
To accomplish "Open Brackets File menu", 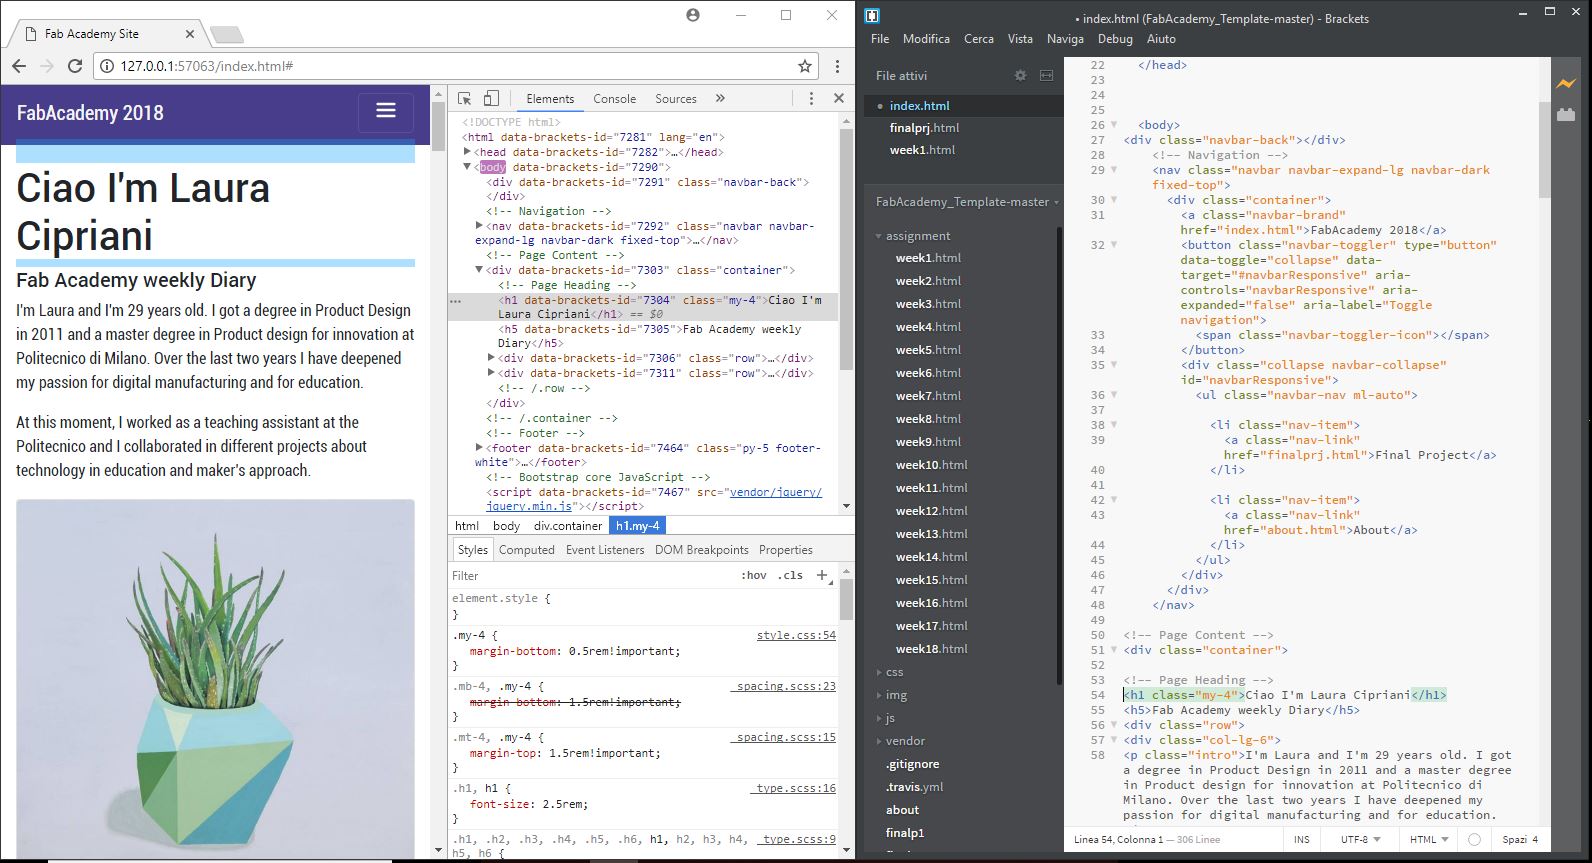I will (x=880, y=39).
